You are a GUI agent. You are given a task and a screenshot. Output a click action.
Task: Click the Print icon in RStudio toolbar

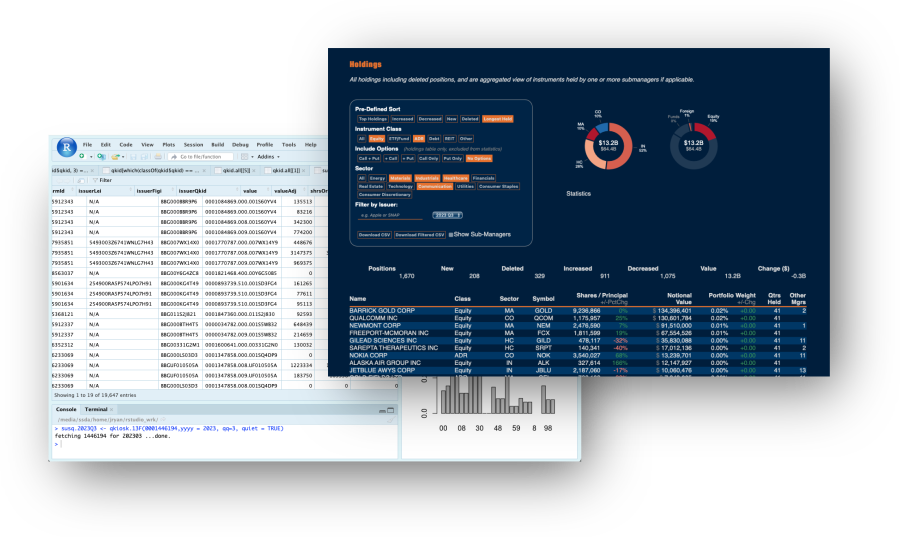[x=158, y=157]
